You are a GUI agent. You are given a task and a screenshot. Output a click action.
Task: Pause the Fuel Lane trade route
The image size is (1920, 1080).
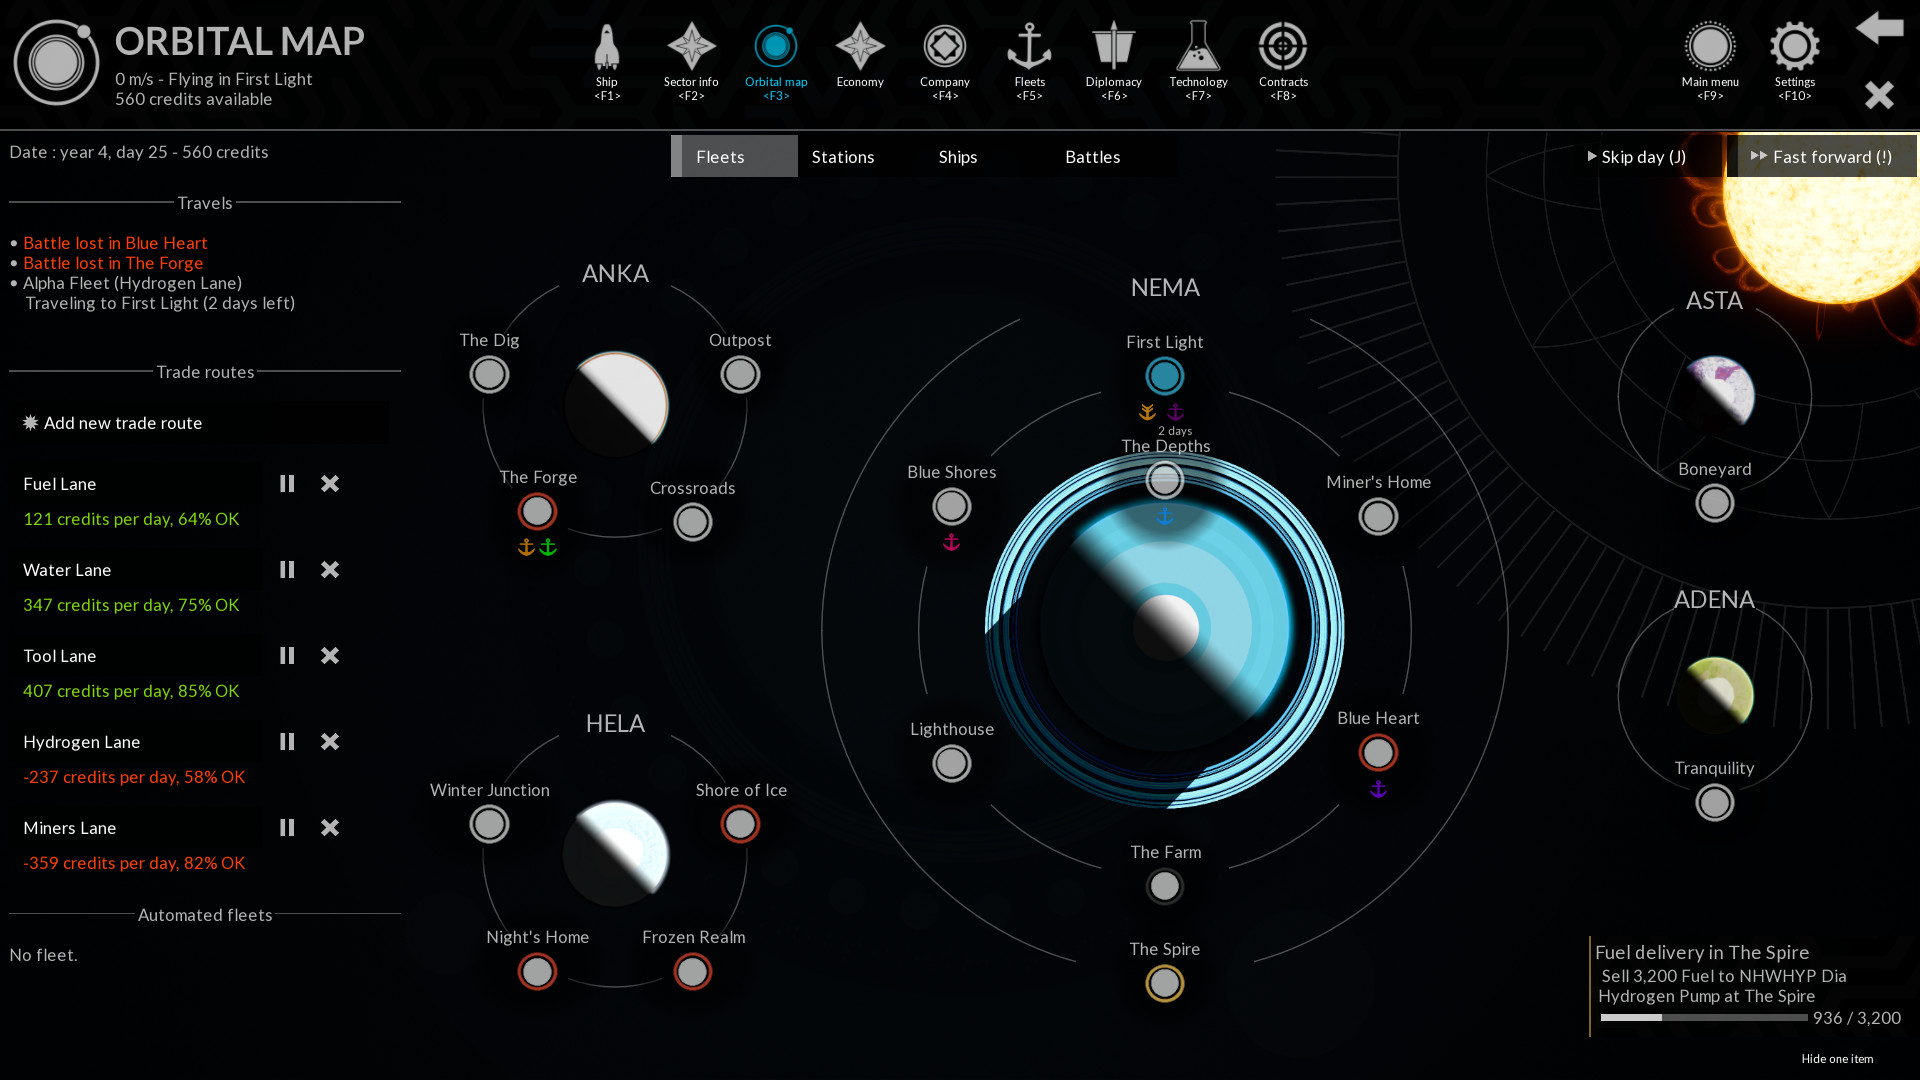pyautogui.click(x=287, y=484)
